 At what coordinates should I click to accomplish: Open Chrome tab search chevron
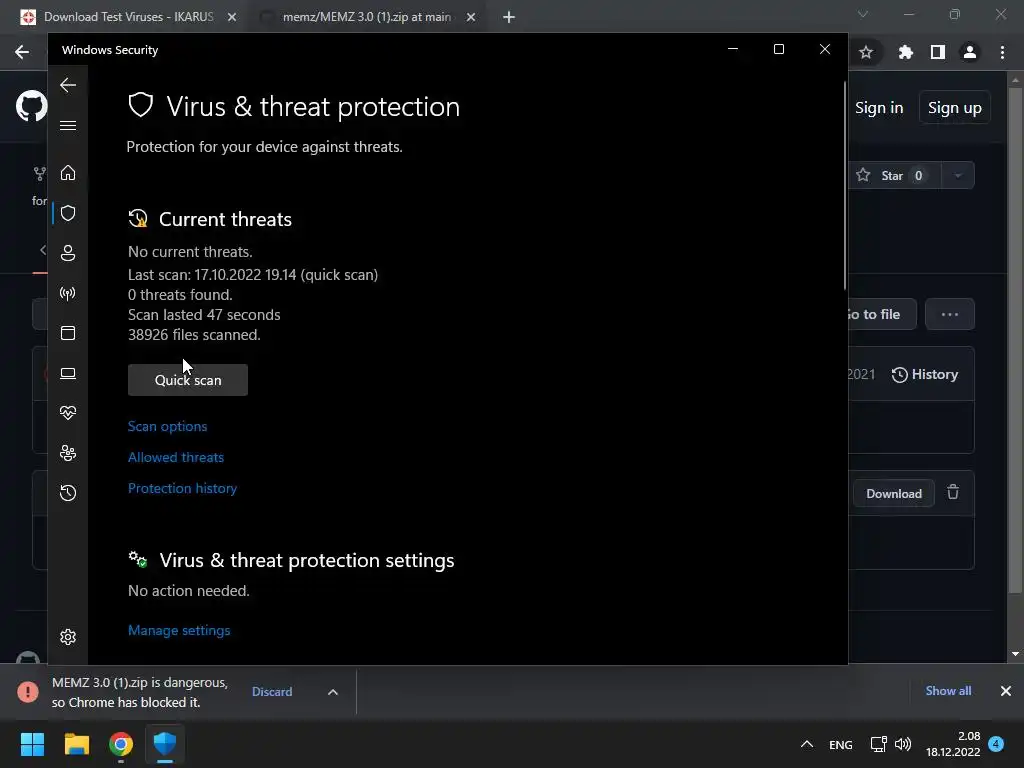pos(863,14)
